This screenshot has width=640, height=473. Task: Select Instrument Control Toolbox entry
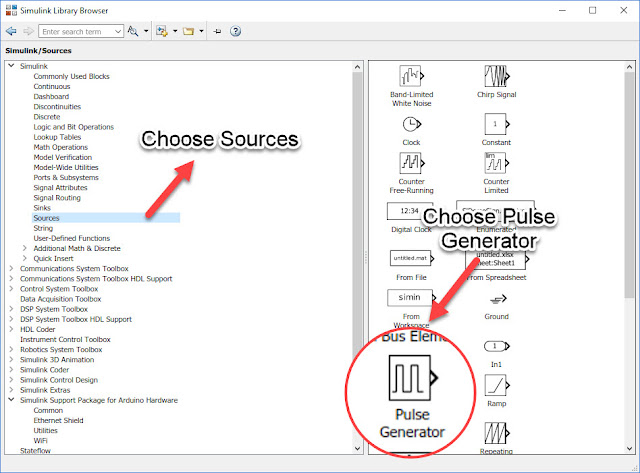(65, 339)
